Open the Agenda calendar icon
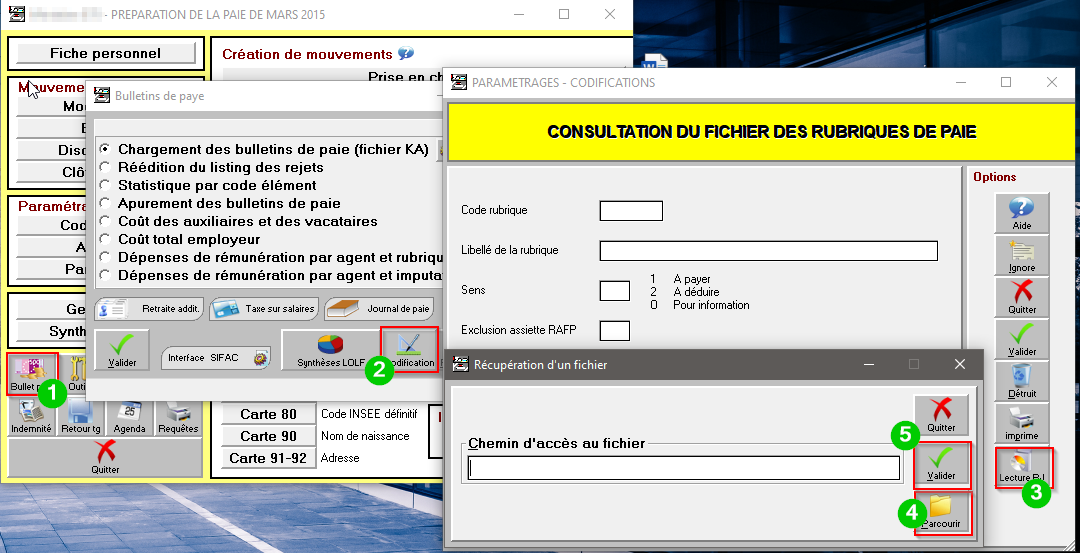 (x=130, y=416)
